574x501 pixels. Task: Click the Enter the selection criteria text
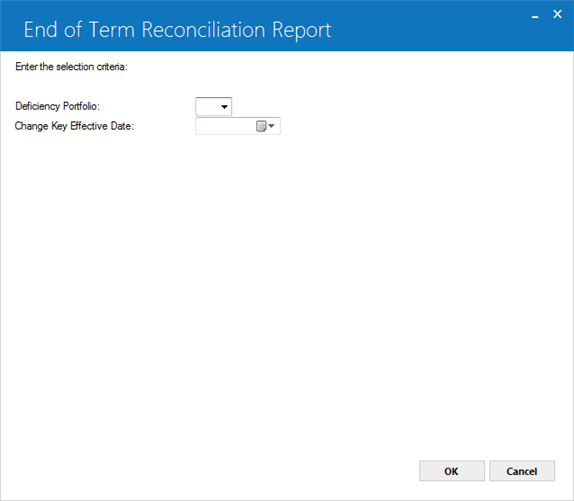point(71,67)
